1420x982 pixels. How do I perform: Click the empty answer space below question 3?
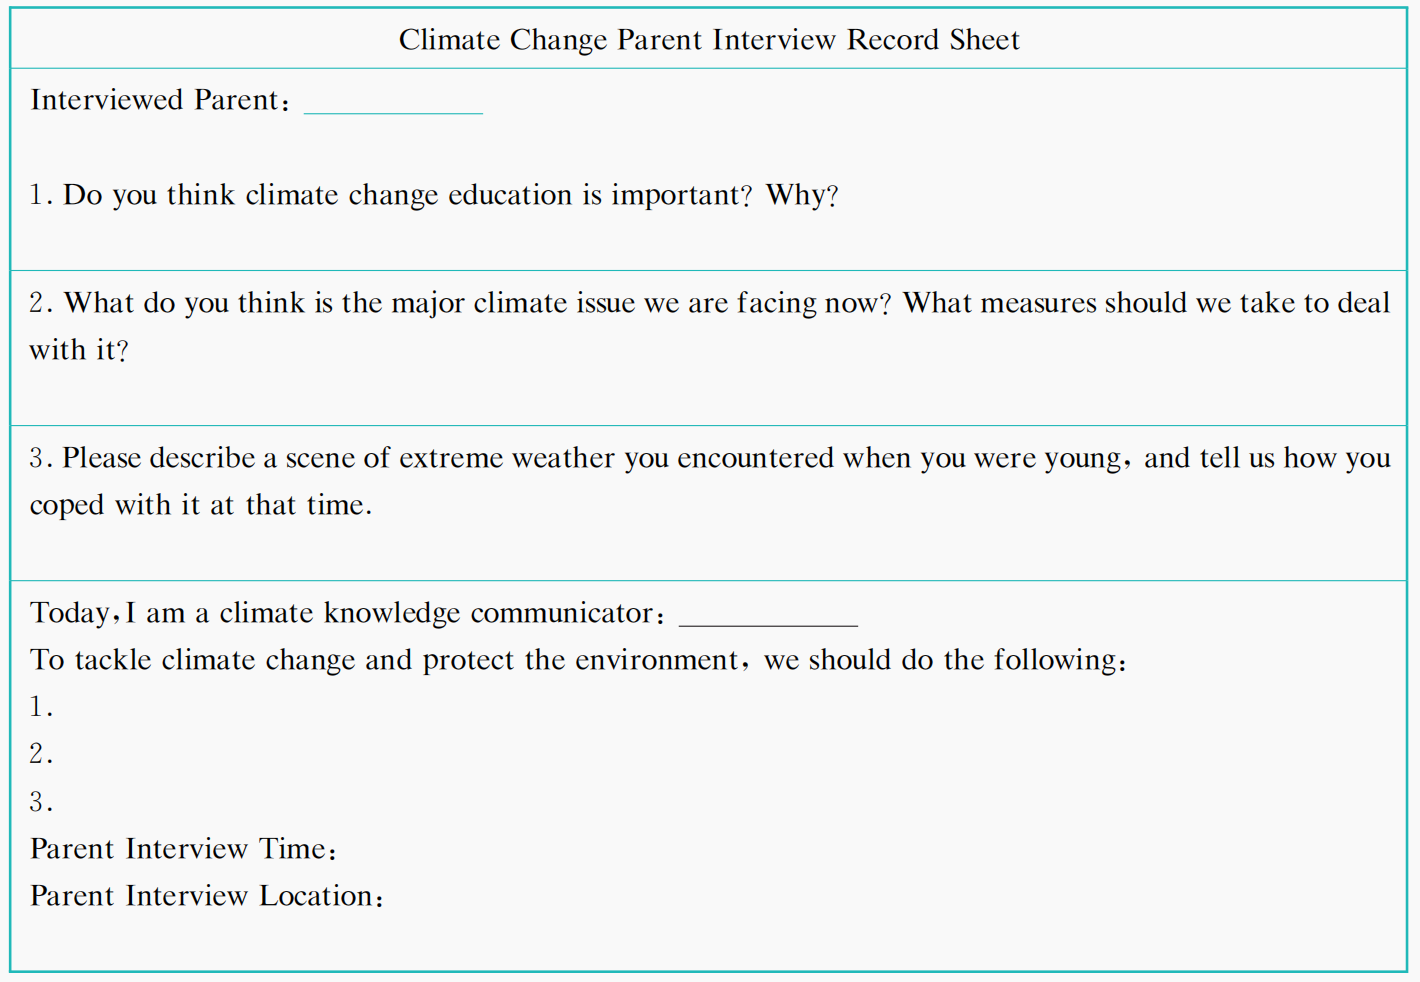708,548
